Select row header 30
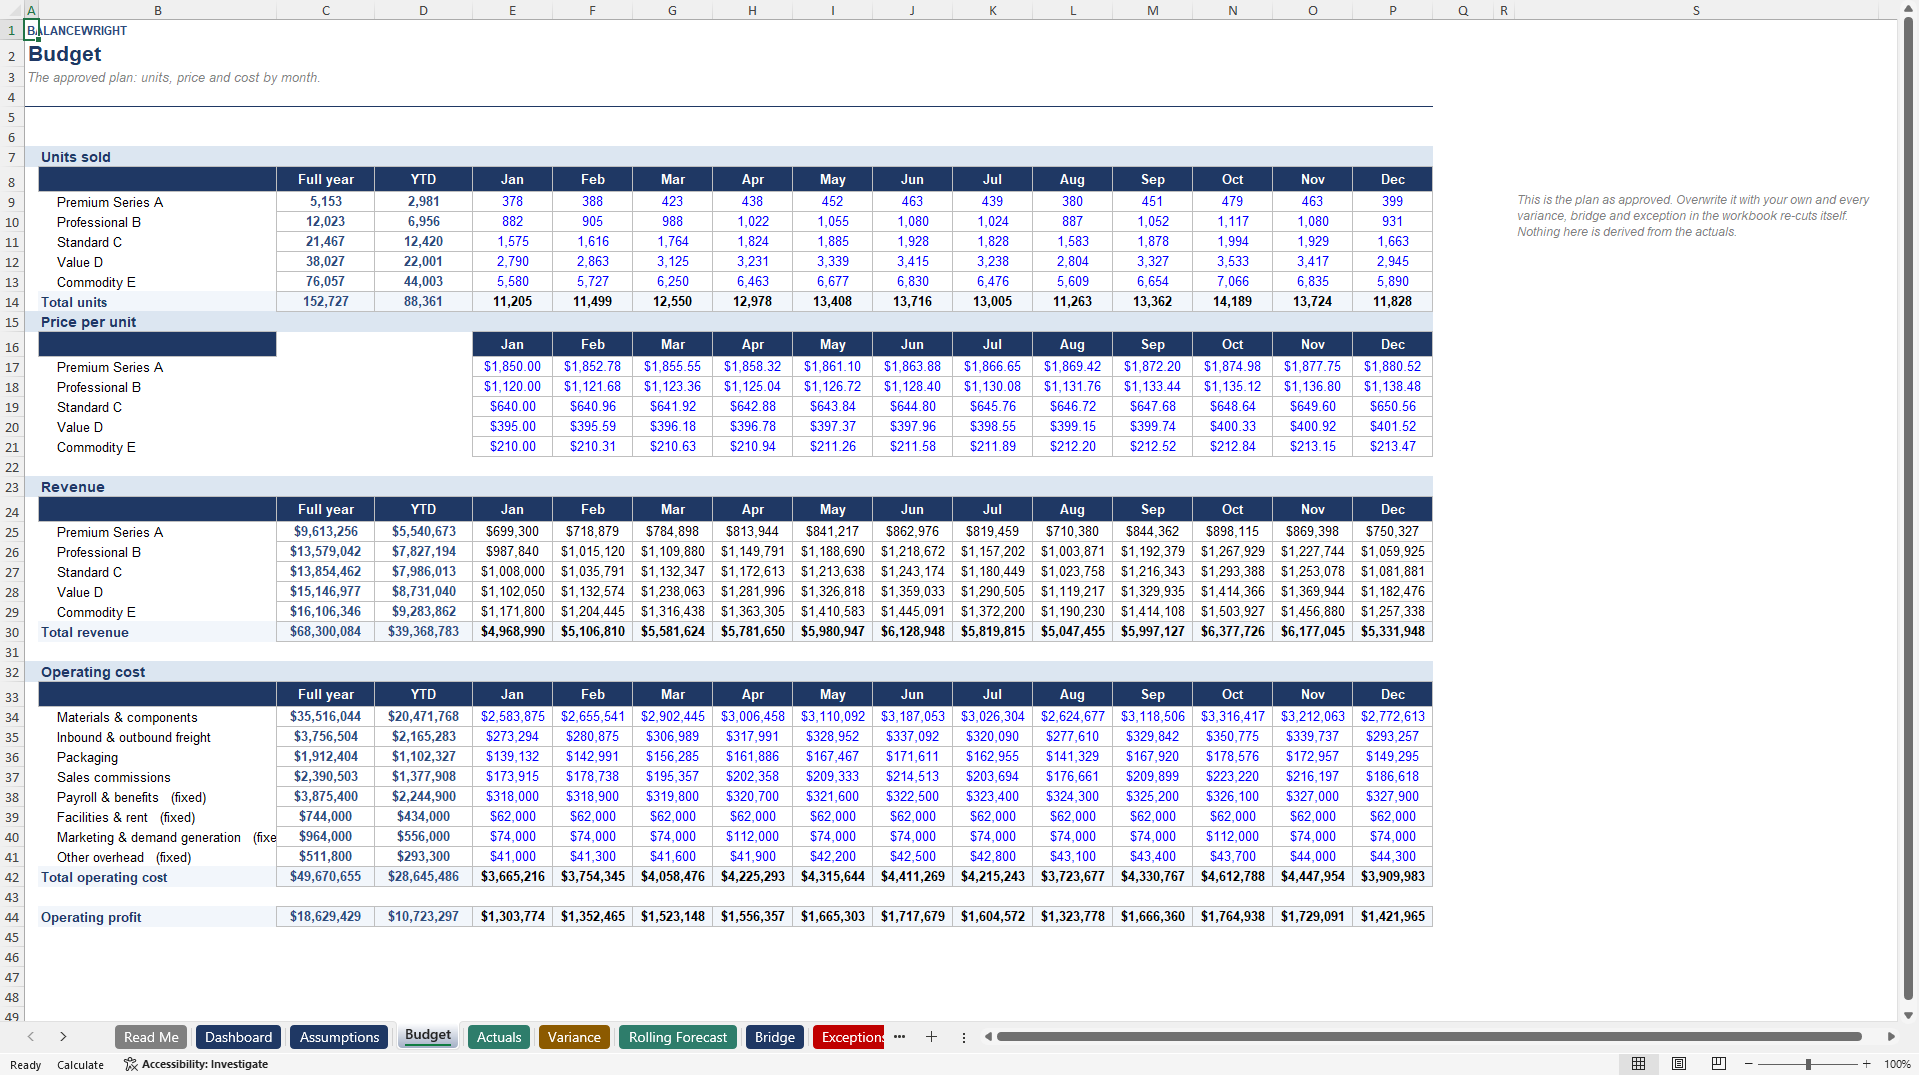This screenshot has width=1919, height=1075. (x=12, y=632)
